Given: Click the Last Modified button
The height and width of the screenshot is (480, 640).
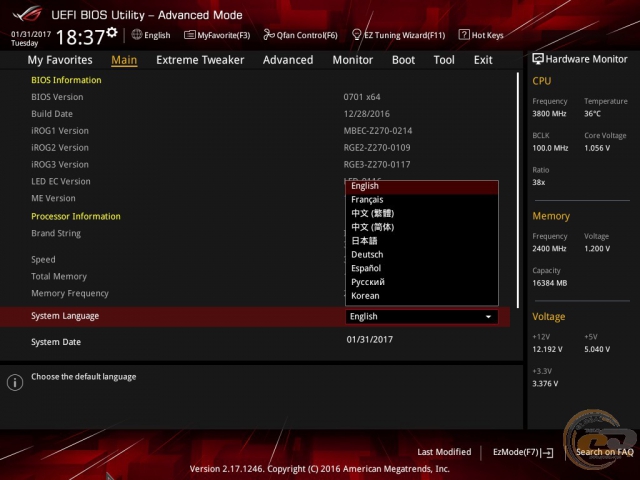Looking at the screenshot, I should click(444, 452).
